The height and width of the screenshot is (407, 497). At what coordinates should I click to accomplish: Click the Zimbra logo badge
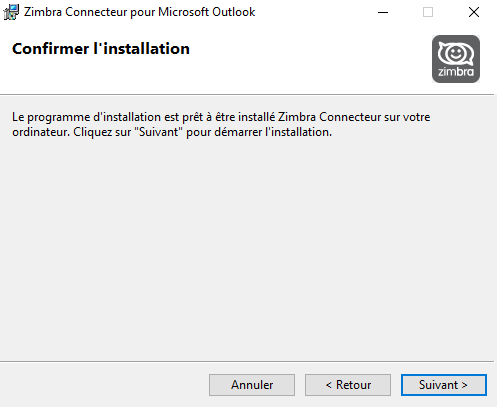456,59
